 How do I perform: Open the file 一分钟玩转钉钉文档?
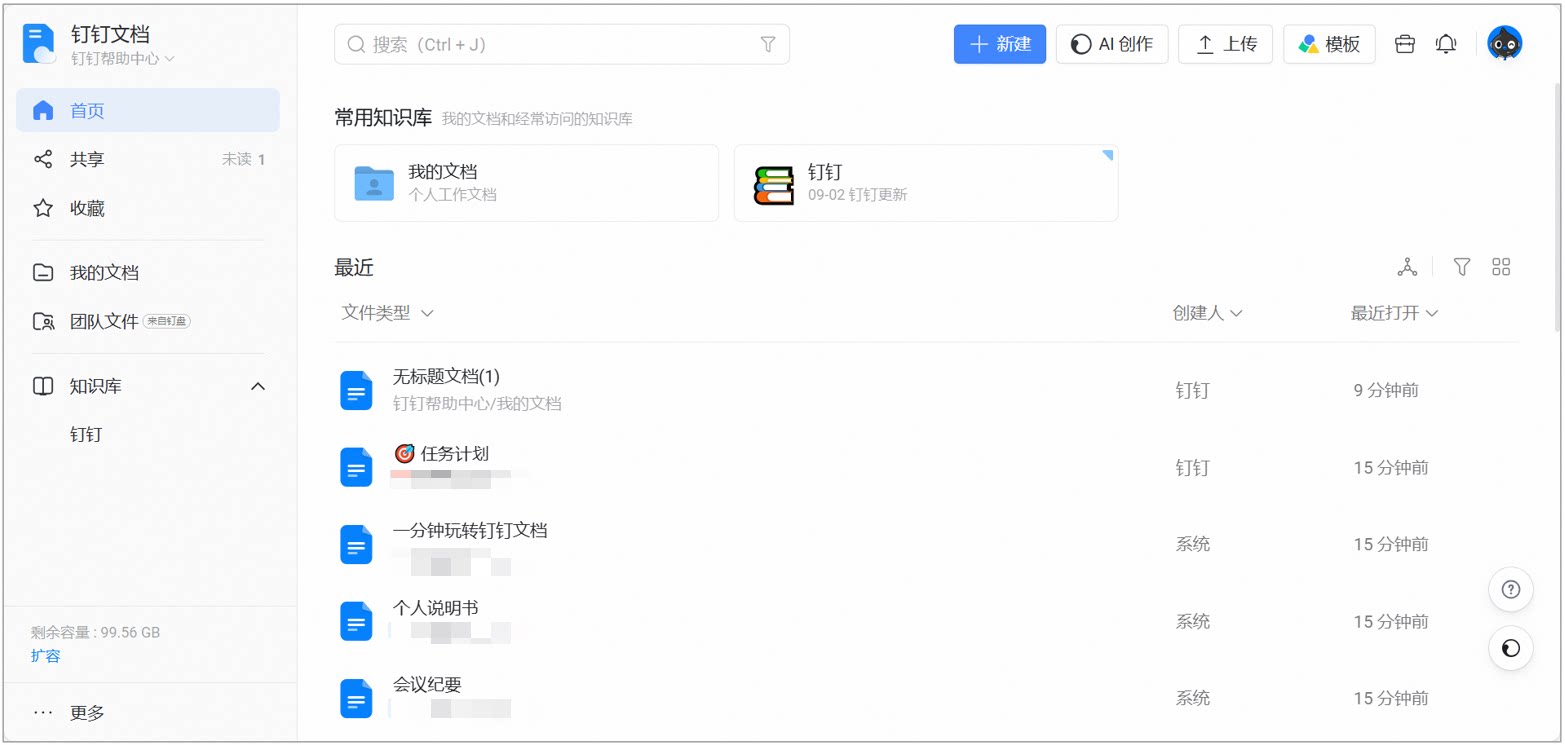470,531
